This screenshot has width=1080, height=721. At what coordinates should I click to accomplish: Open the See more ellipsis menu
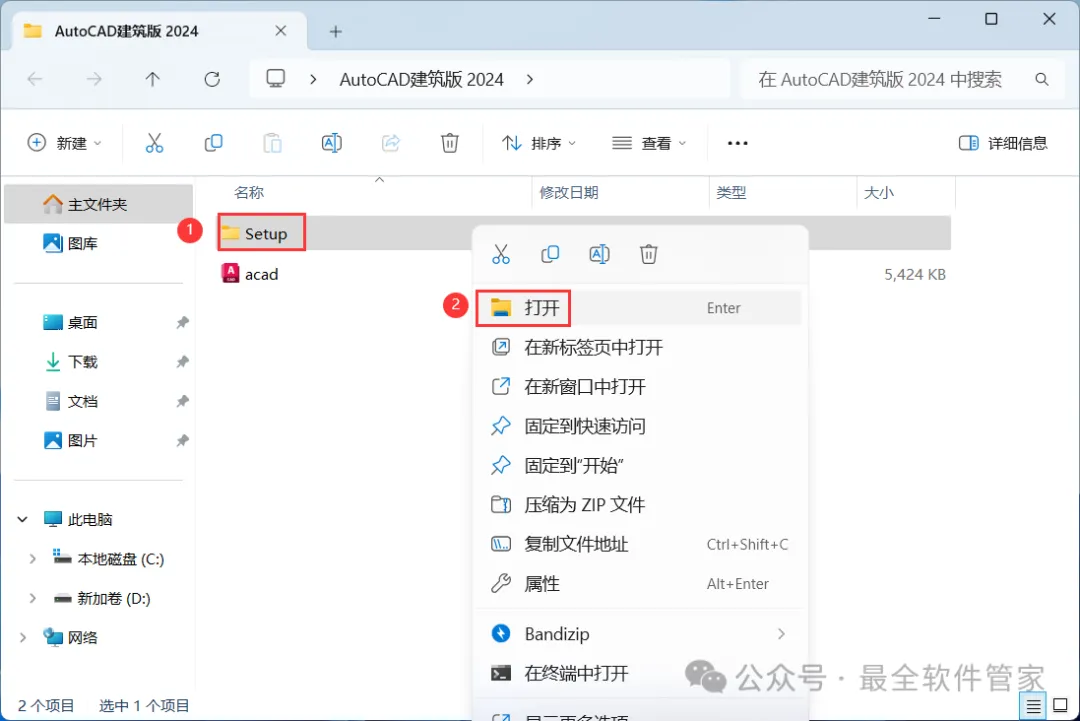pyautogui.click(x=737, y=143)
